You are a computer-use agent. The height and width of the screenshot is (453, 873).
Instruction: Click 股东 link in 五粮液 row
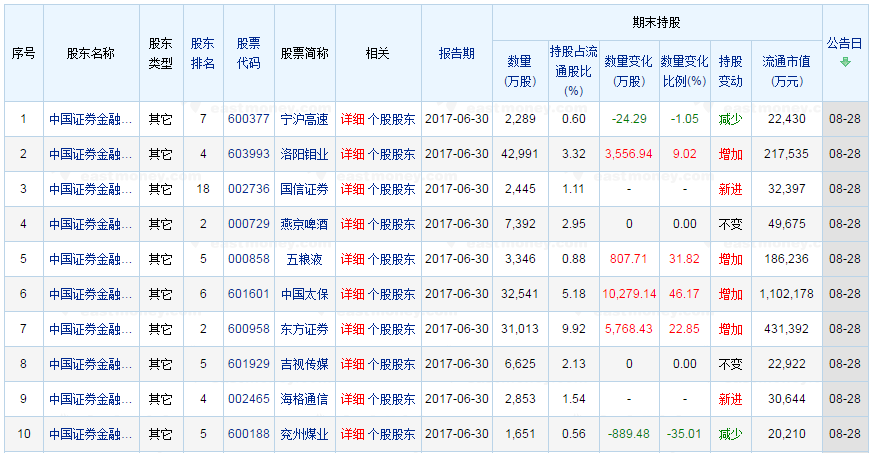tap(403, 259)
